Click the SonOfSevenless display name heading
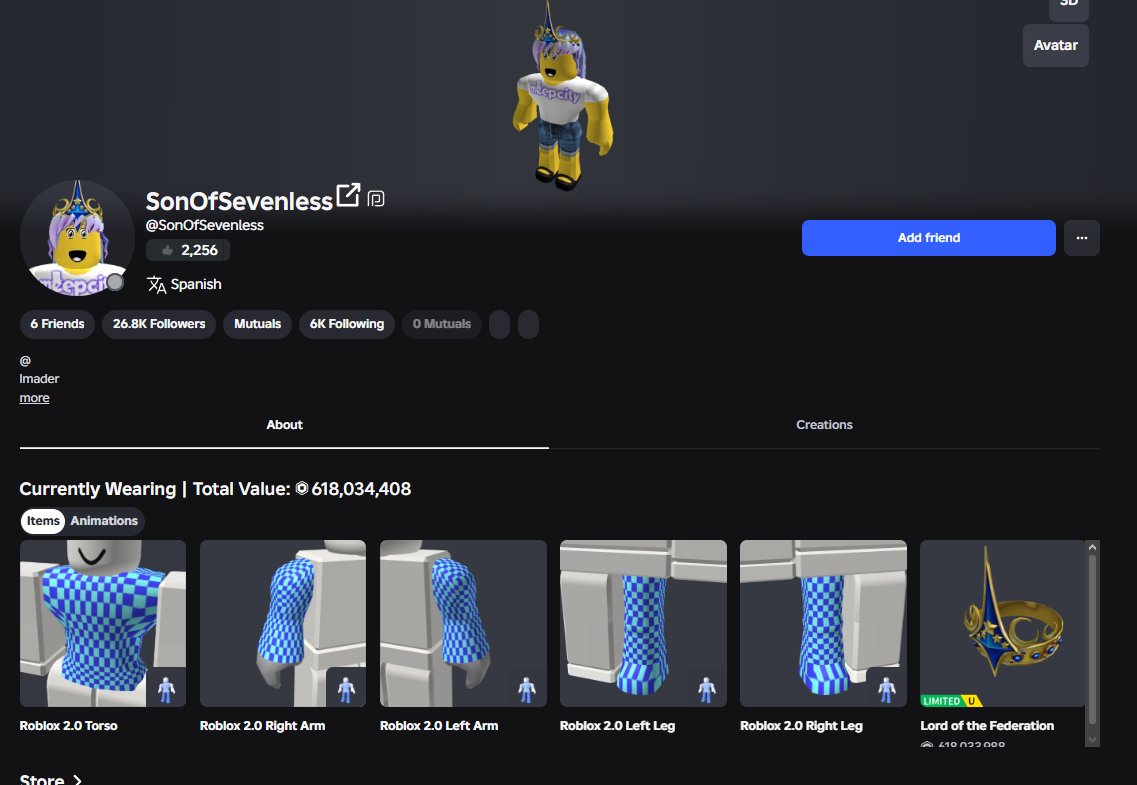Screen dimensions: 1137x785 pyautogui.click(x=239, y=201)
